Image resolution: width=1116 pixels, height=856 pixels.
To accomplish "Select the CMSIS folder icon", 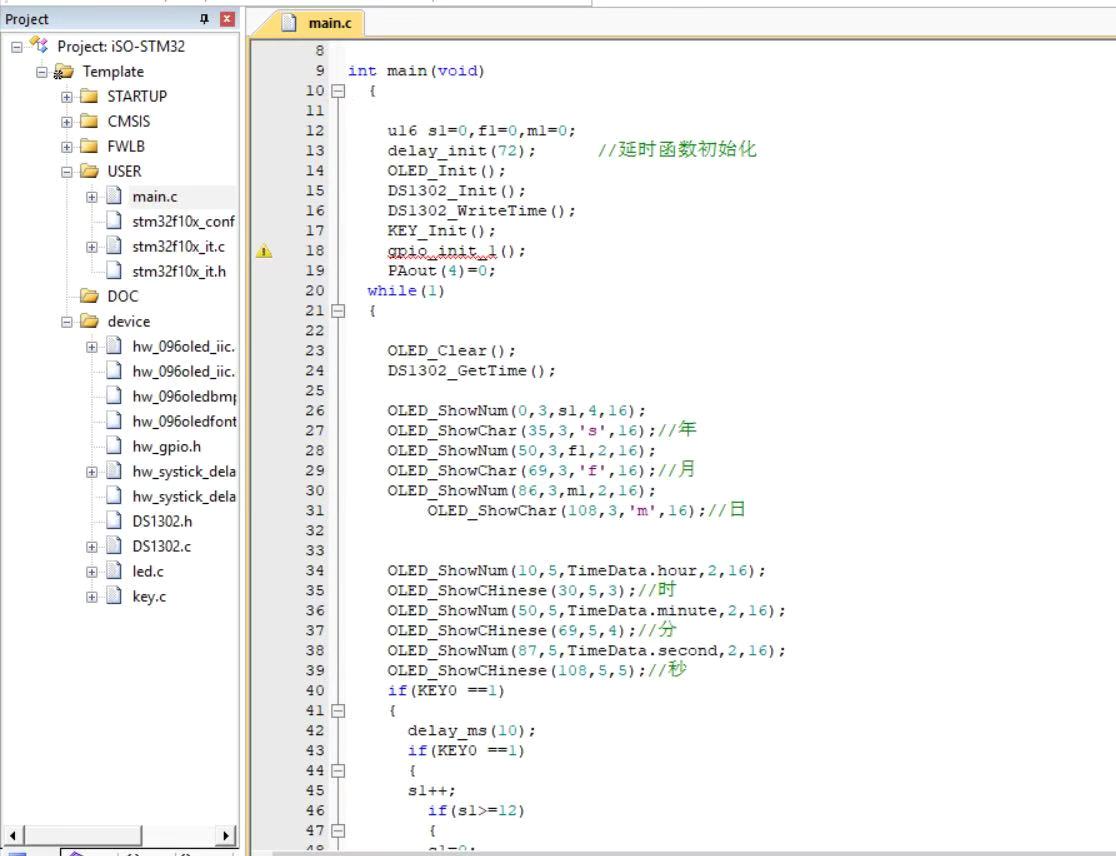I will click(89, 120).
